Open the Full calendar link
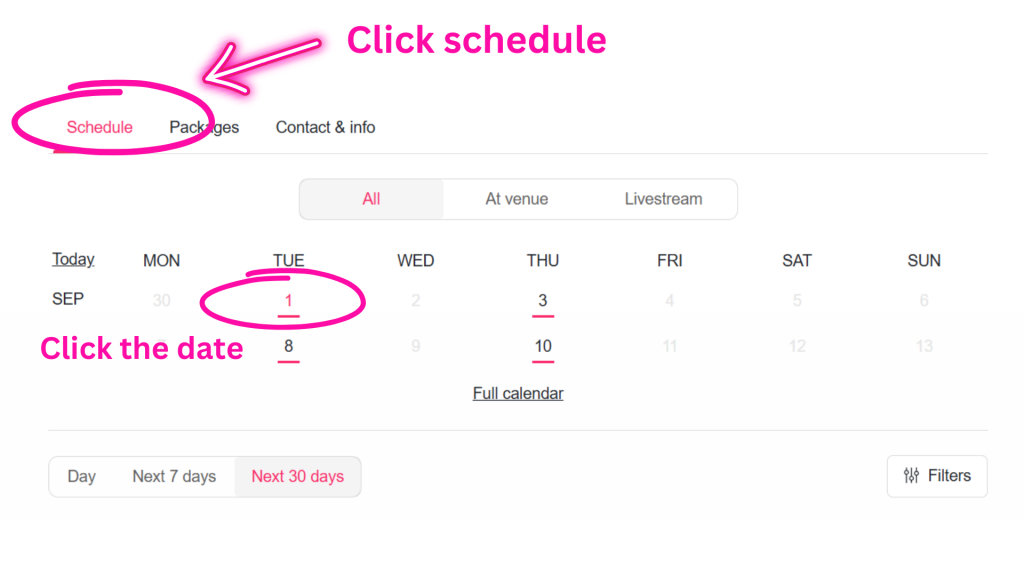The height and width of the screenshot is (576, 1024). point(518,393)
